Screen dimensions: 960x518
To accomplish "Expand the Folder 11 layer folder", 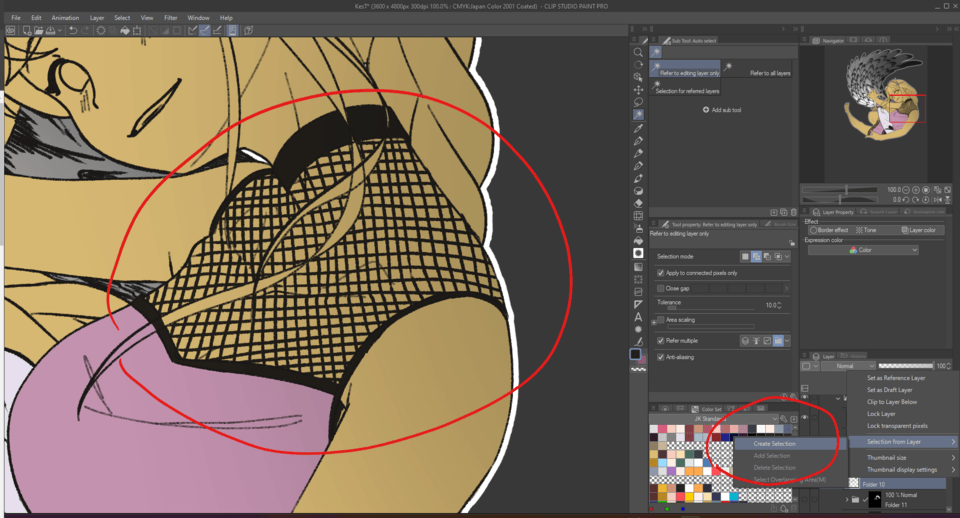I will pyautogui.click(x=847, y=500).
